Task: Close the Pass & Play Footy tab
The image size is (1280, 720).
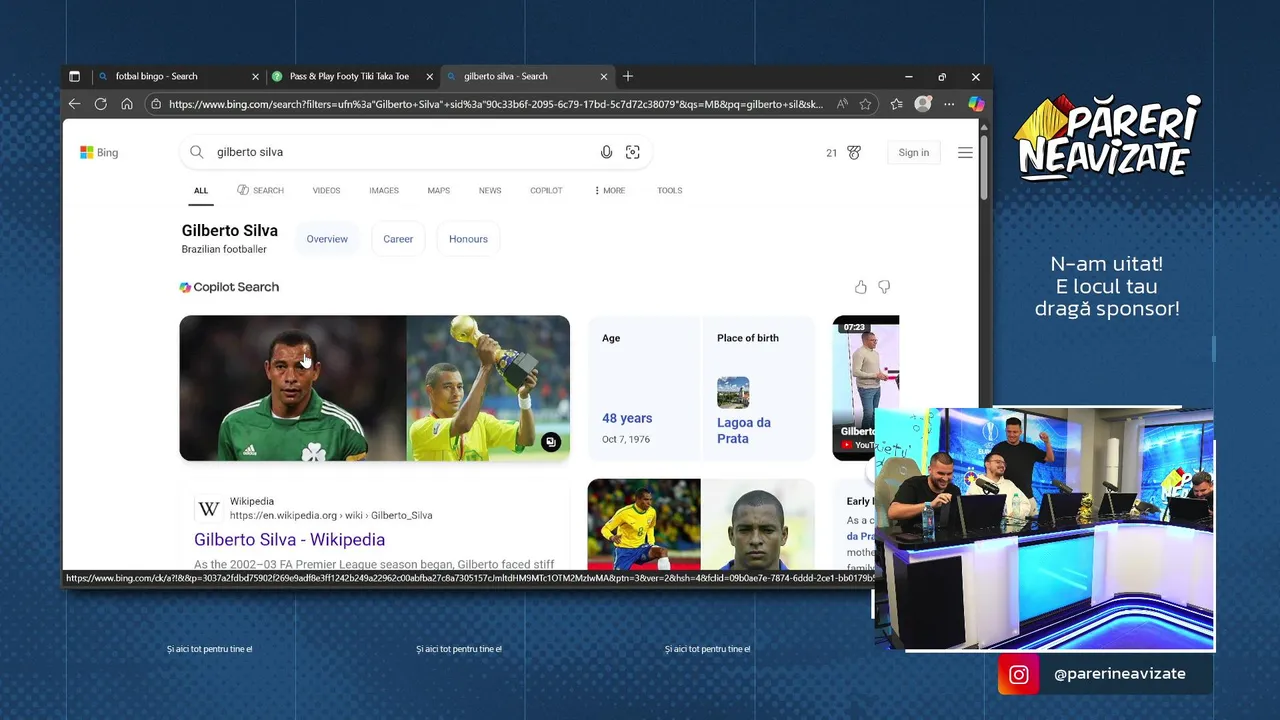Action: click(430, 76)
